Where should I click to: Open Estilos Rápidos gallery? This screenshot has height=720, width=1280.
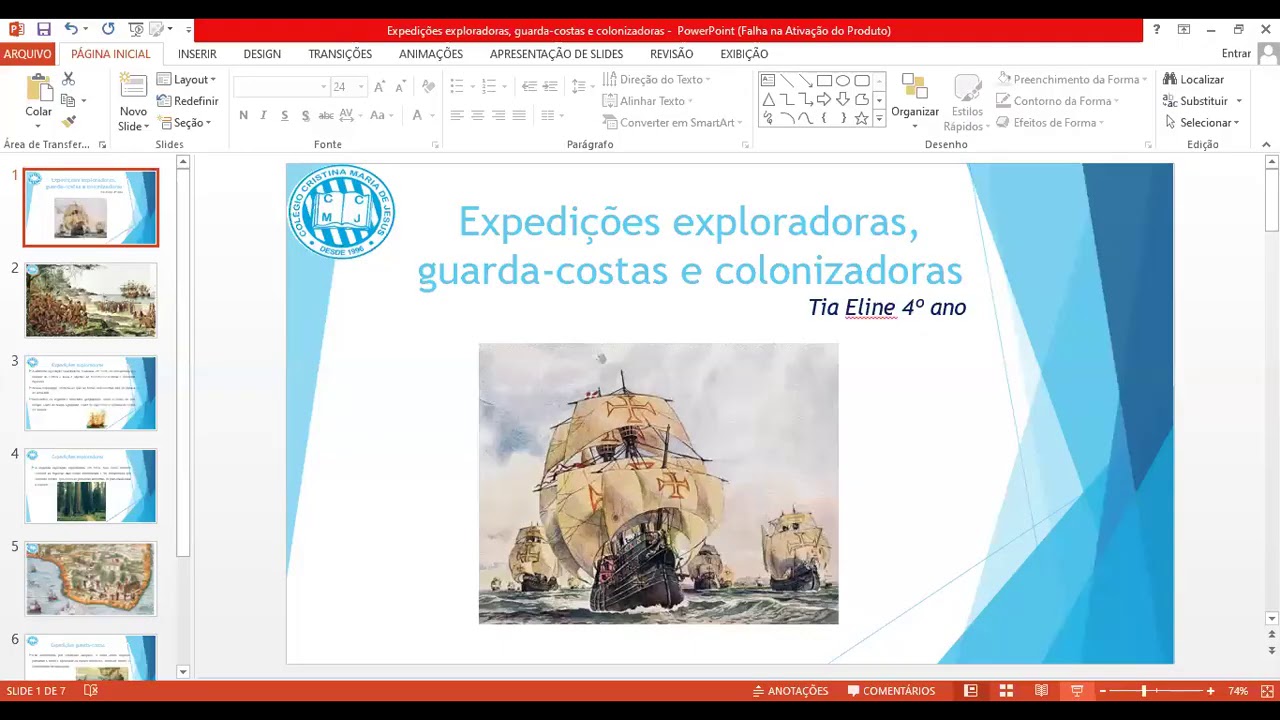click(967, 101)
